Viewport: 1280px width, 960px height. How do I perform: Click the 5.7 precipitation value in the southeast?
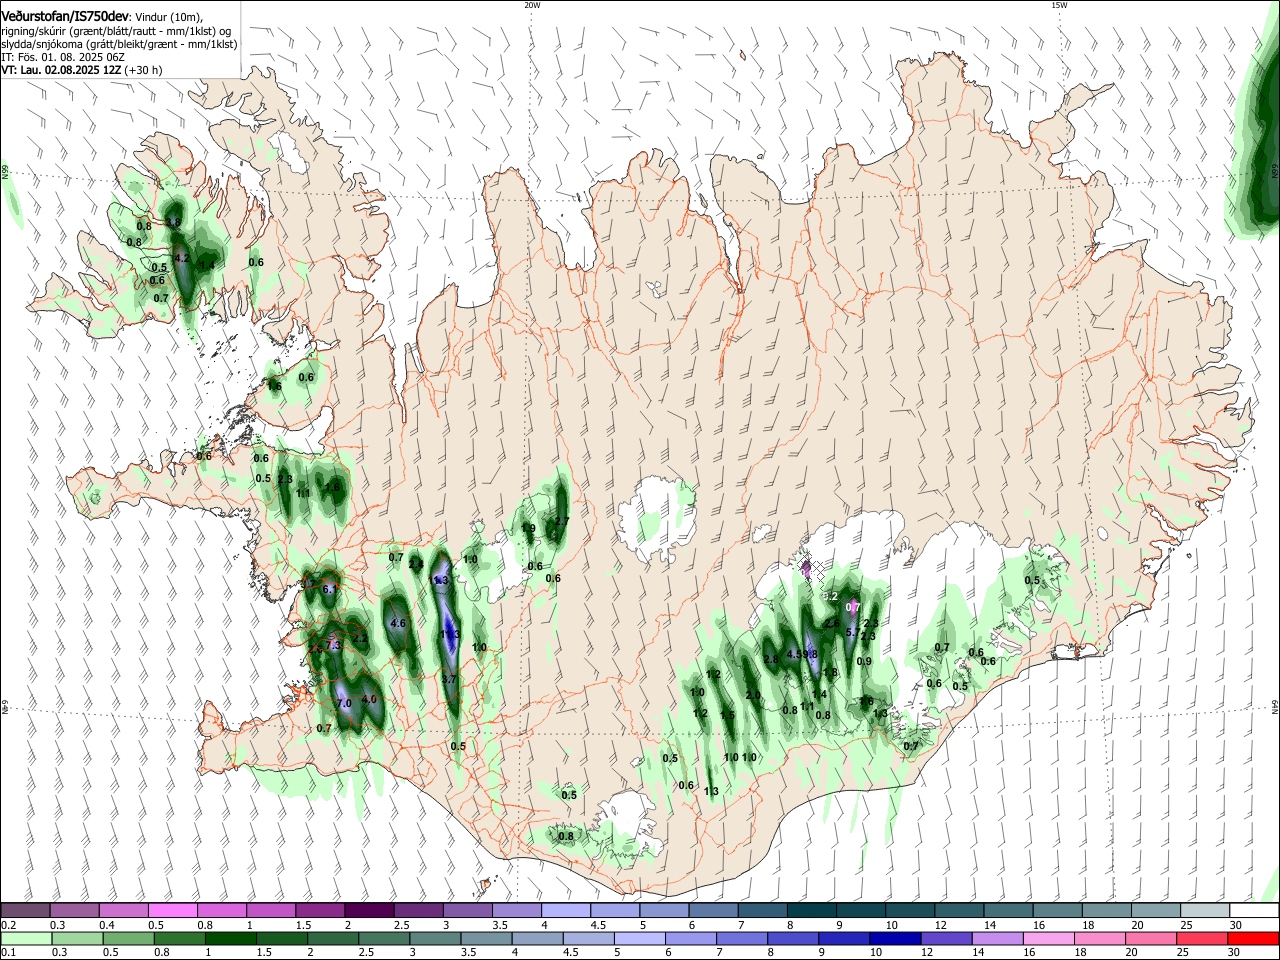tap(853, 633)
